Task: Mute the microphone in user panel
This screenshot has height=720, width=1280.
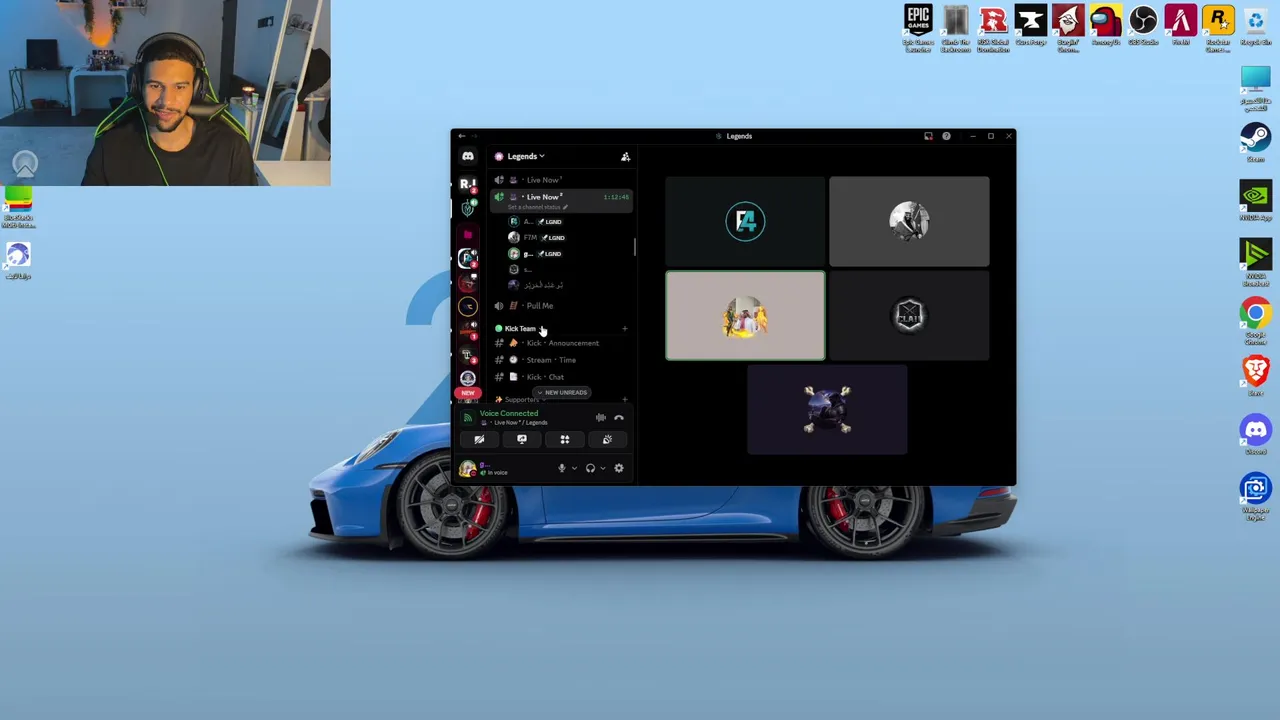Action: click(562, 468)
